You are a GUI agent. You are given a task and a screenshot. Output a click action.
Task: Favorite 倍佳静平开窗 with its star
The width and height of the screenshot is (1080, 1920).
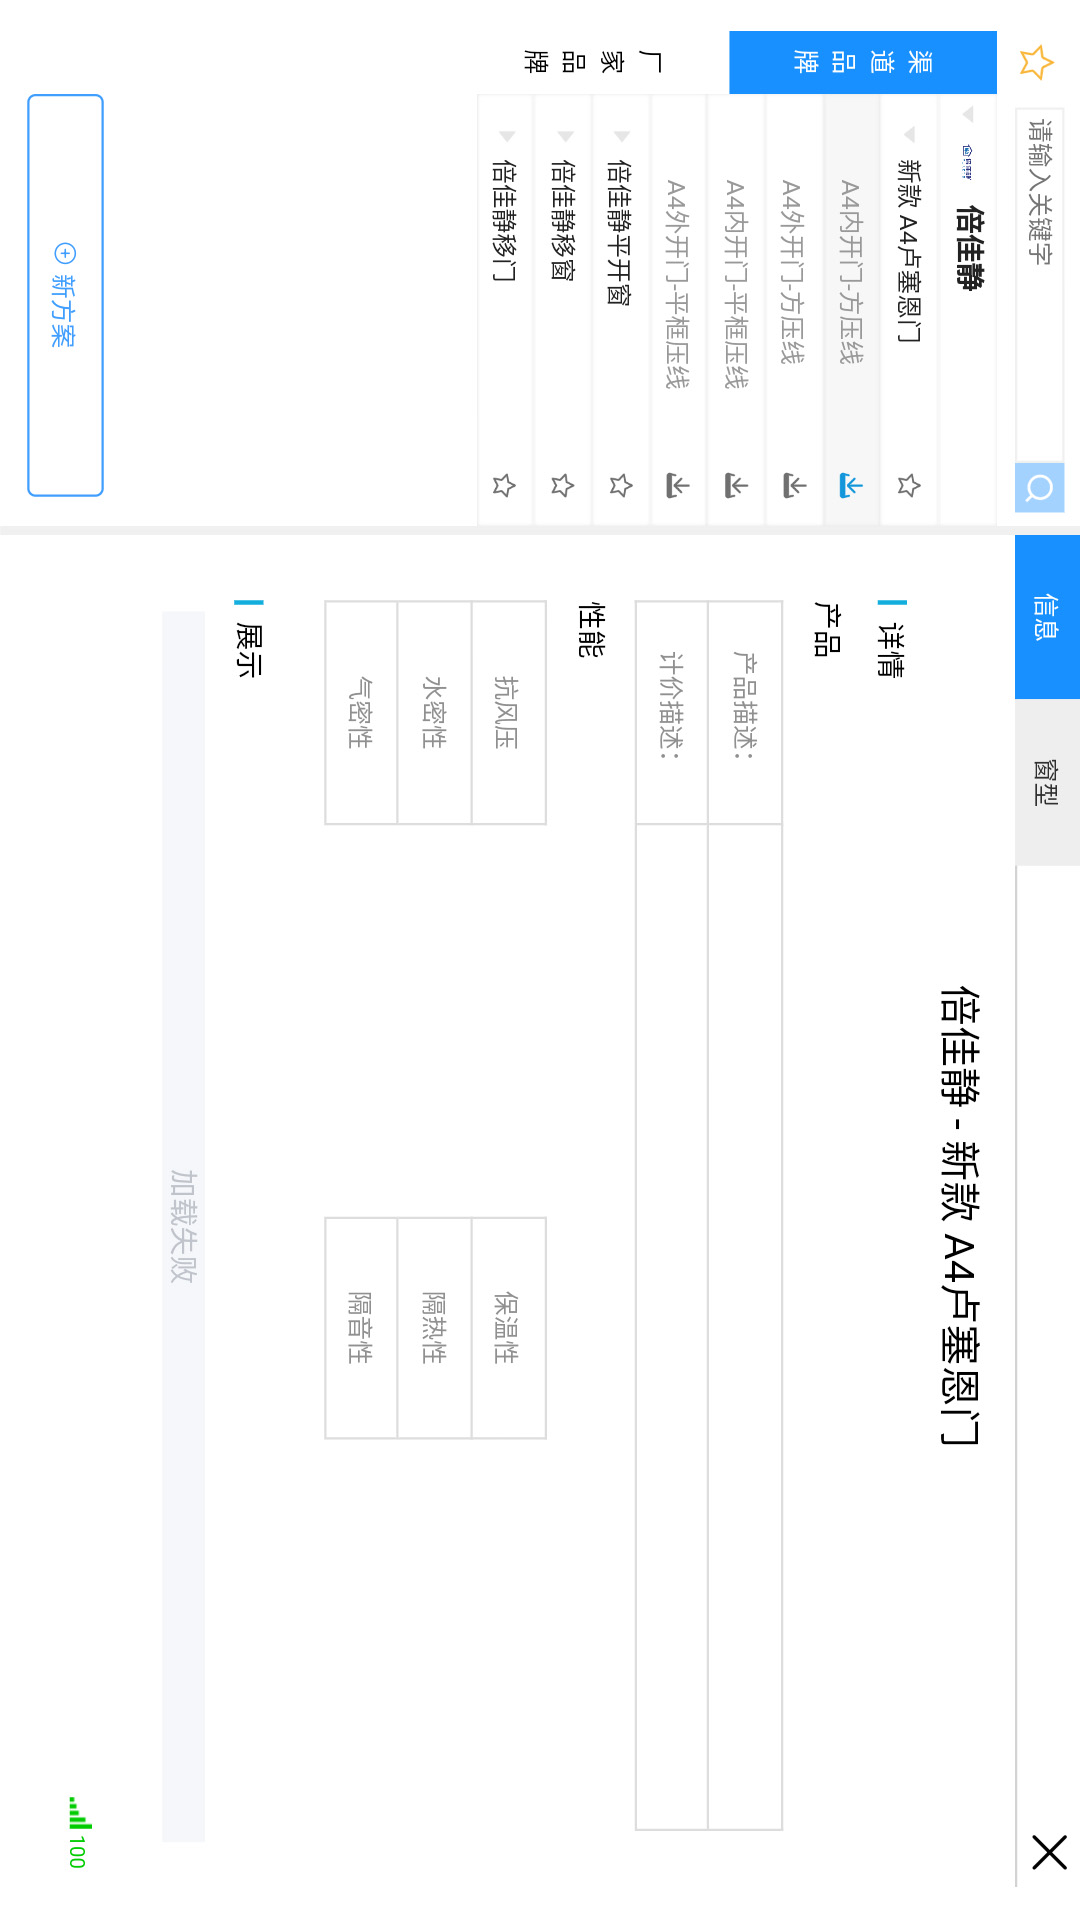coord(621,486)
